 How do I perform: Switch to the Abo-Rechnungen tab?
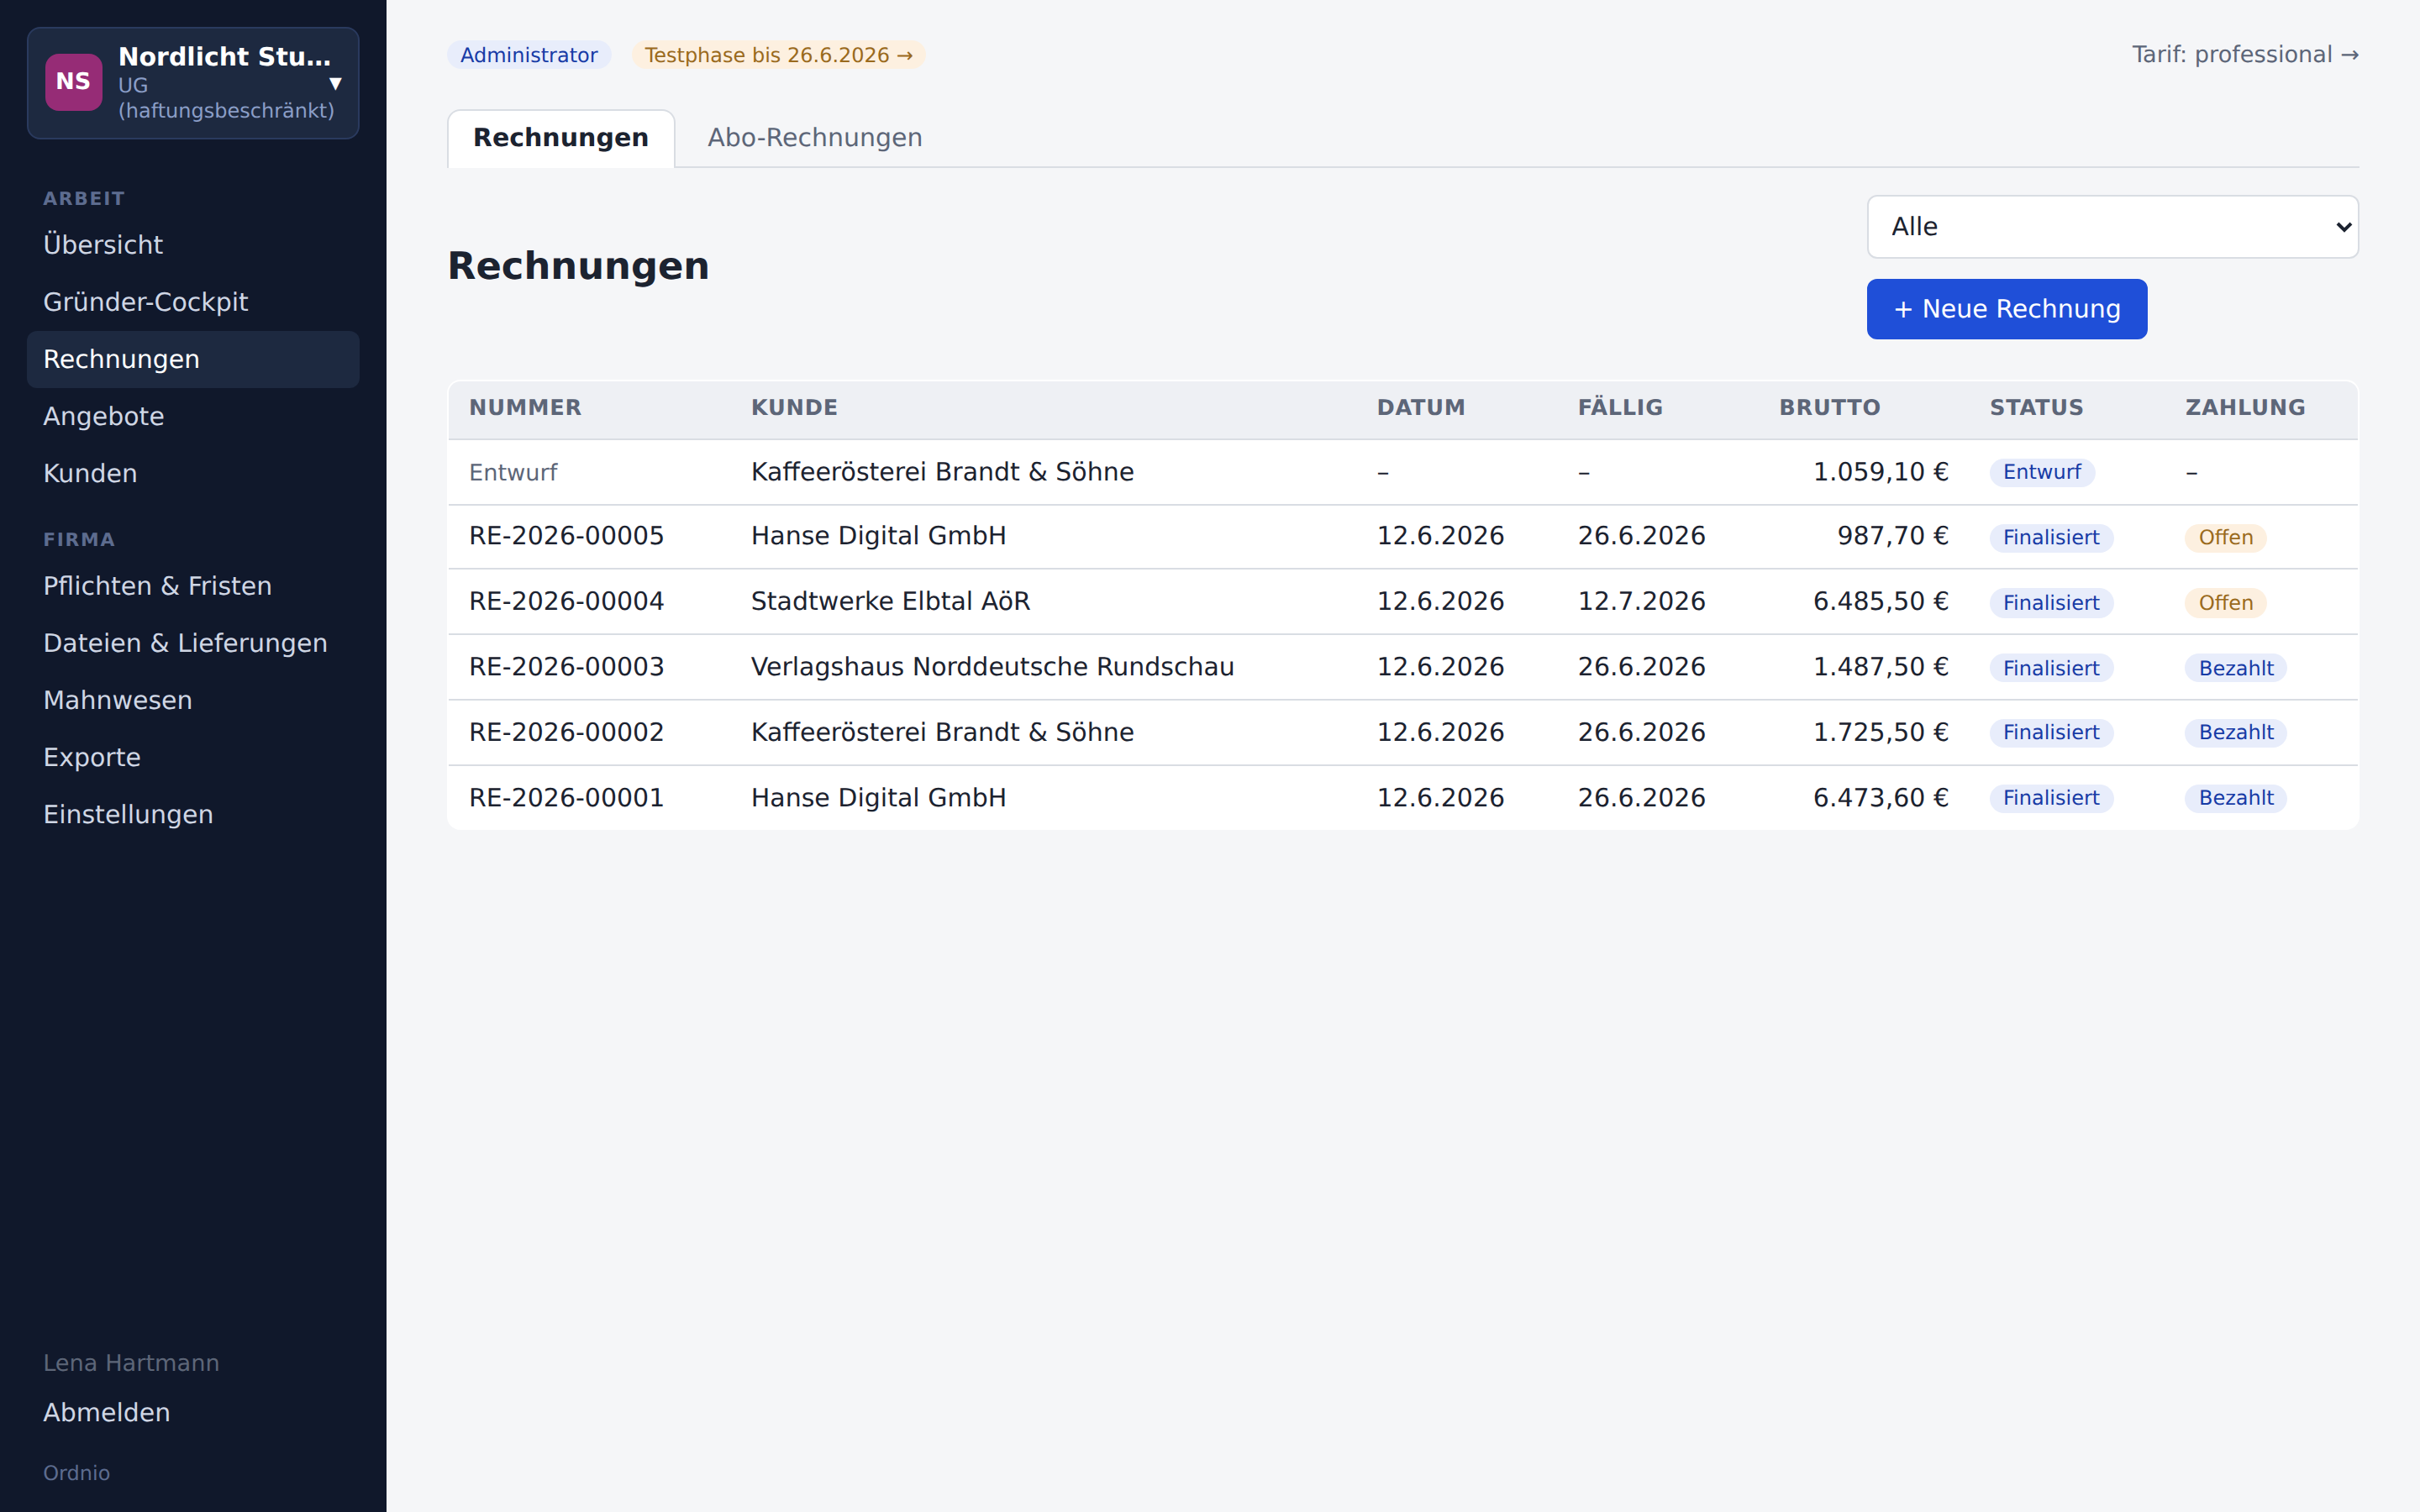coord(814,138)
